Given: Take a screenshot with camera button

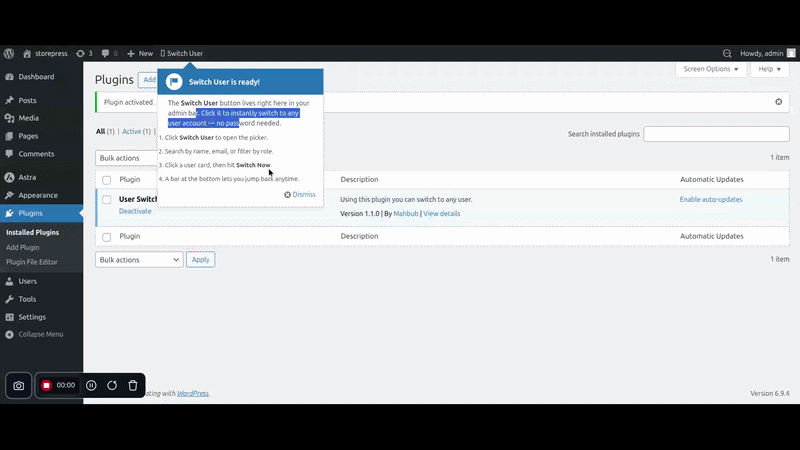Looking at the screenshot, I should (18, 386).
